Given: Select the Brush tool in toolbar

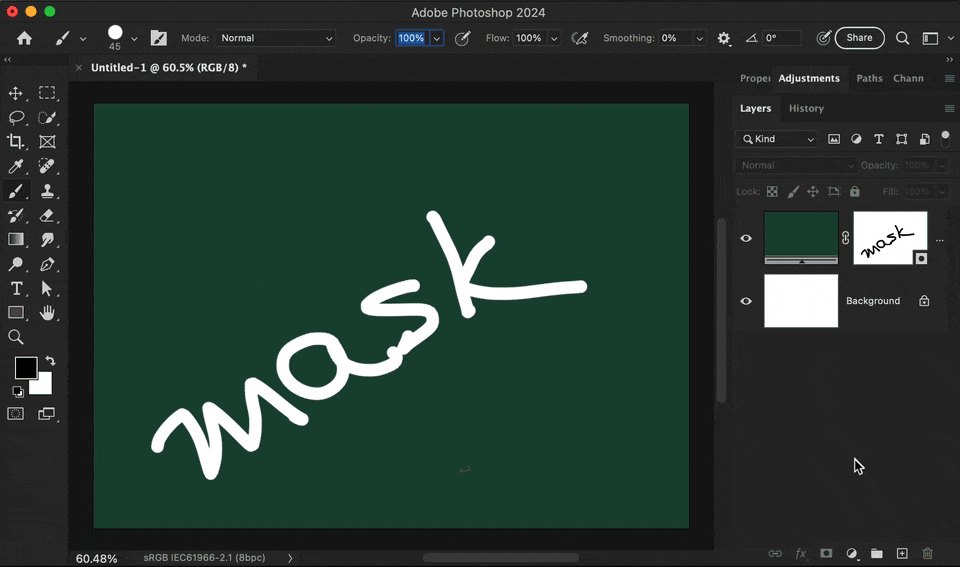Looking at the screenshot, I should [16, 191].
